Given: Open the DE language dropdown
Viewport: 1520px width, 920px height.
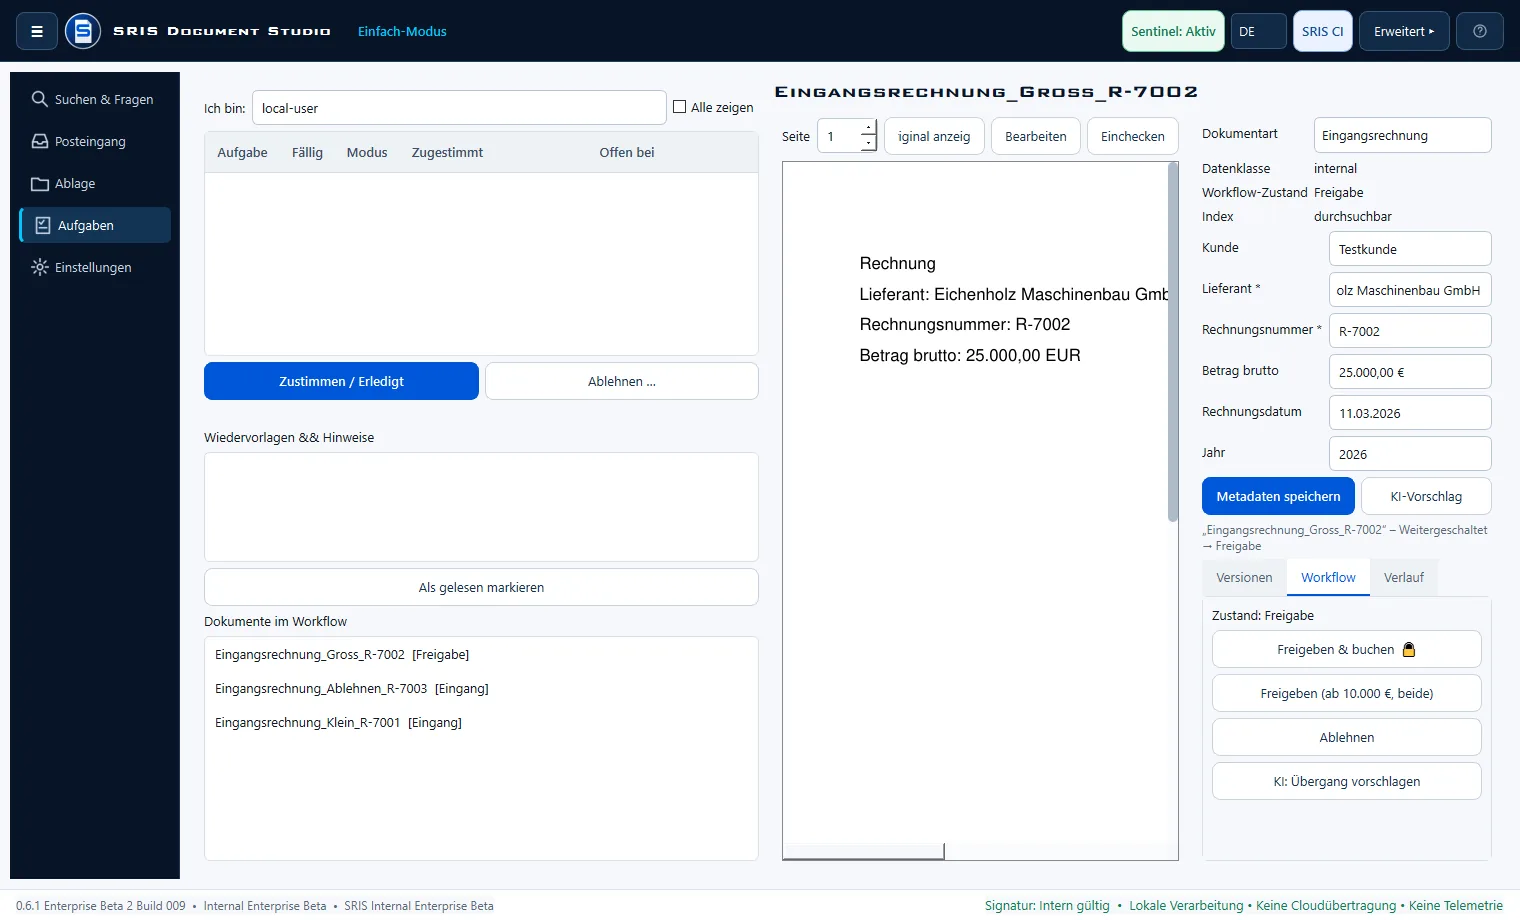Looking at the screenshot, I should tap(1258, 31).
